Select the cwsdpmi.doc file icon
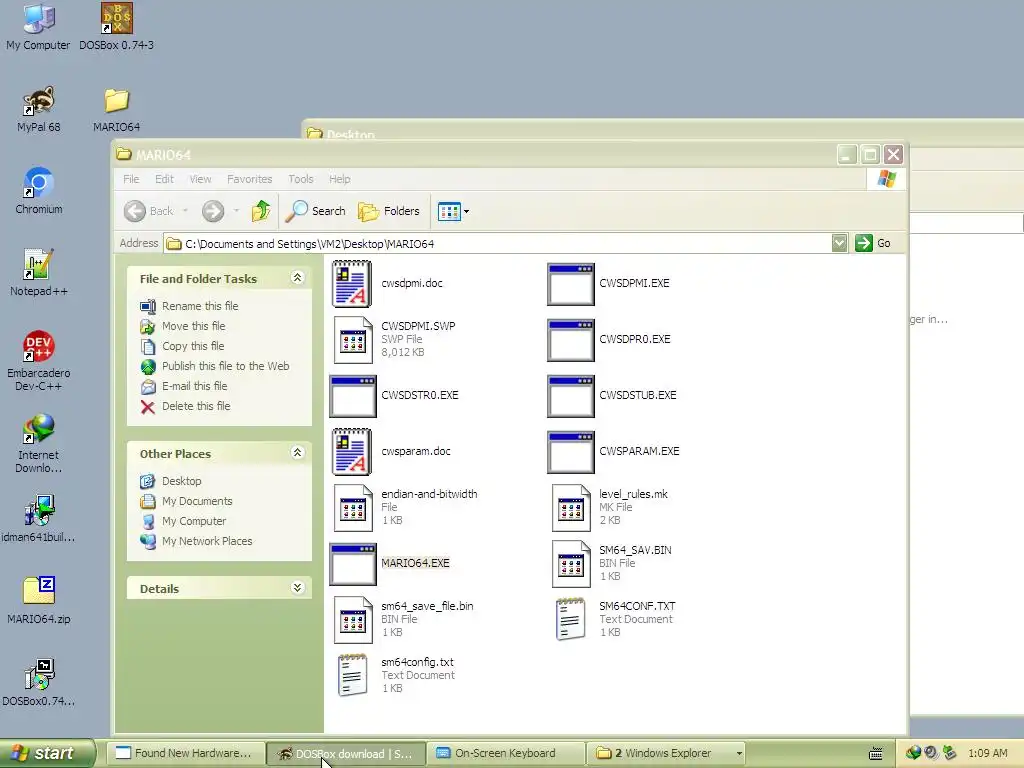This screenshot has height=768, width=1024. [x=352, y=283]
